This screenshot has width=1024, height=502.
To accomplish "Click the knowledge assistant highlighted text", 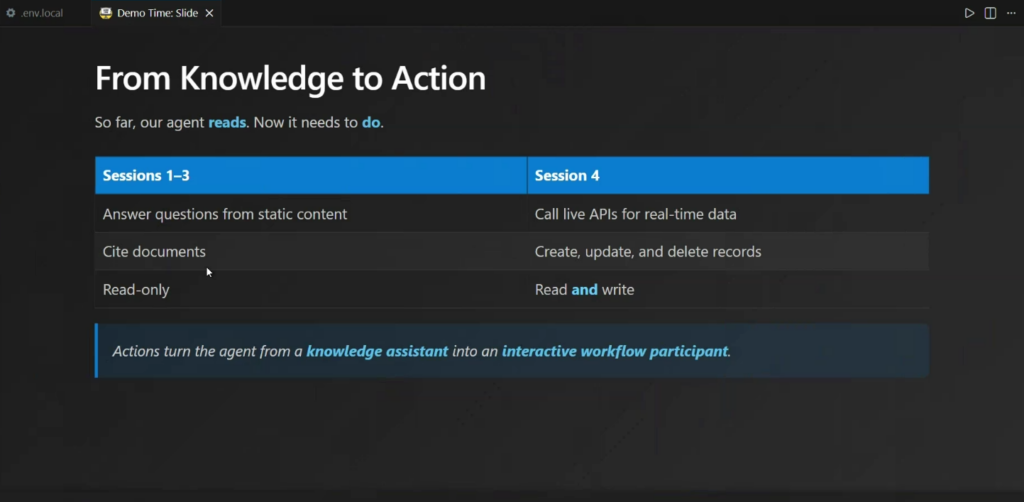I will click(x=377, y=351).
